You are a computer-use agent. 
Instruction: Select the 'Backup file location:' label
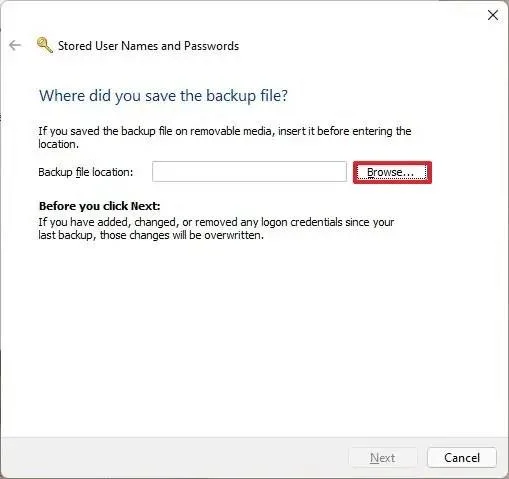pos(86,172)
